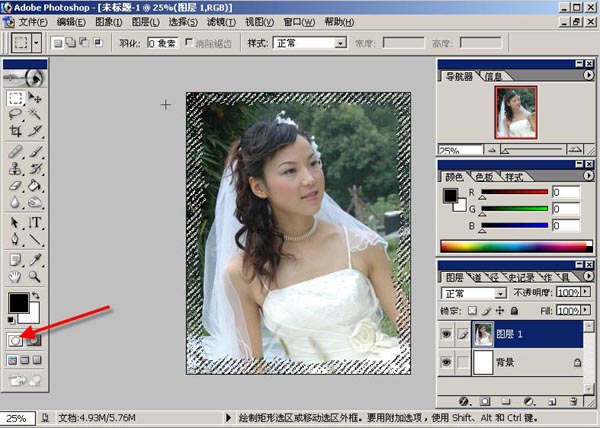Choose Full Screen with Menu Bar mode

[x=25, y=360]
